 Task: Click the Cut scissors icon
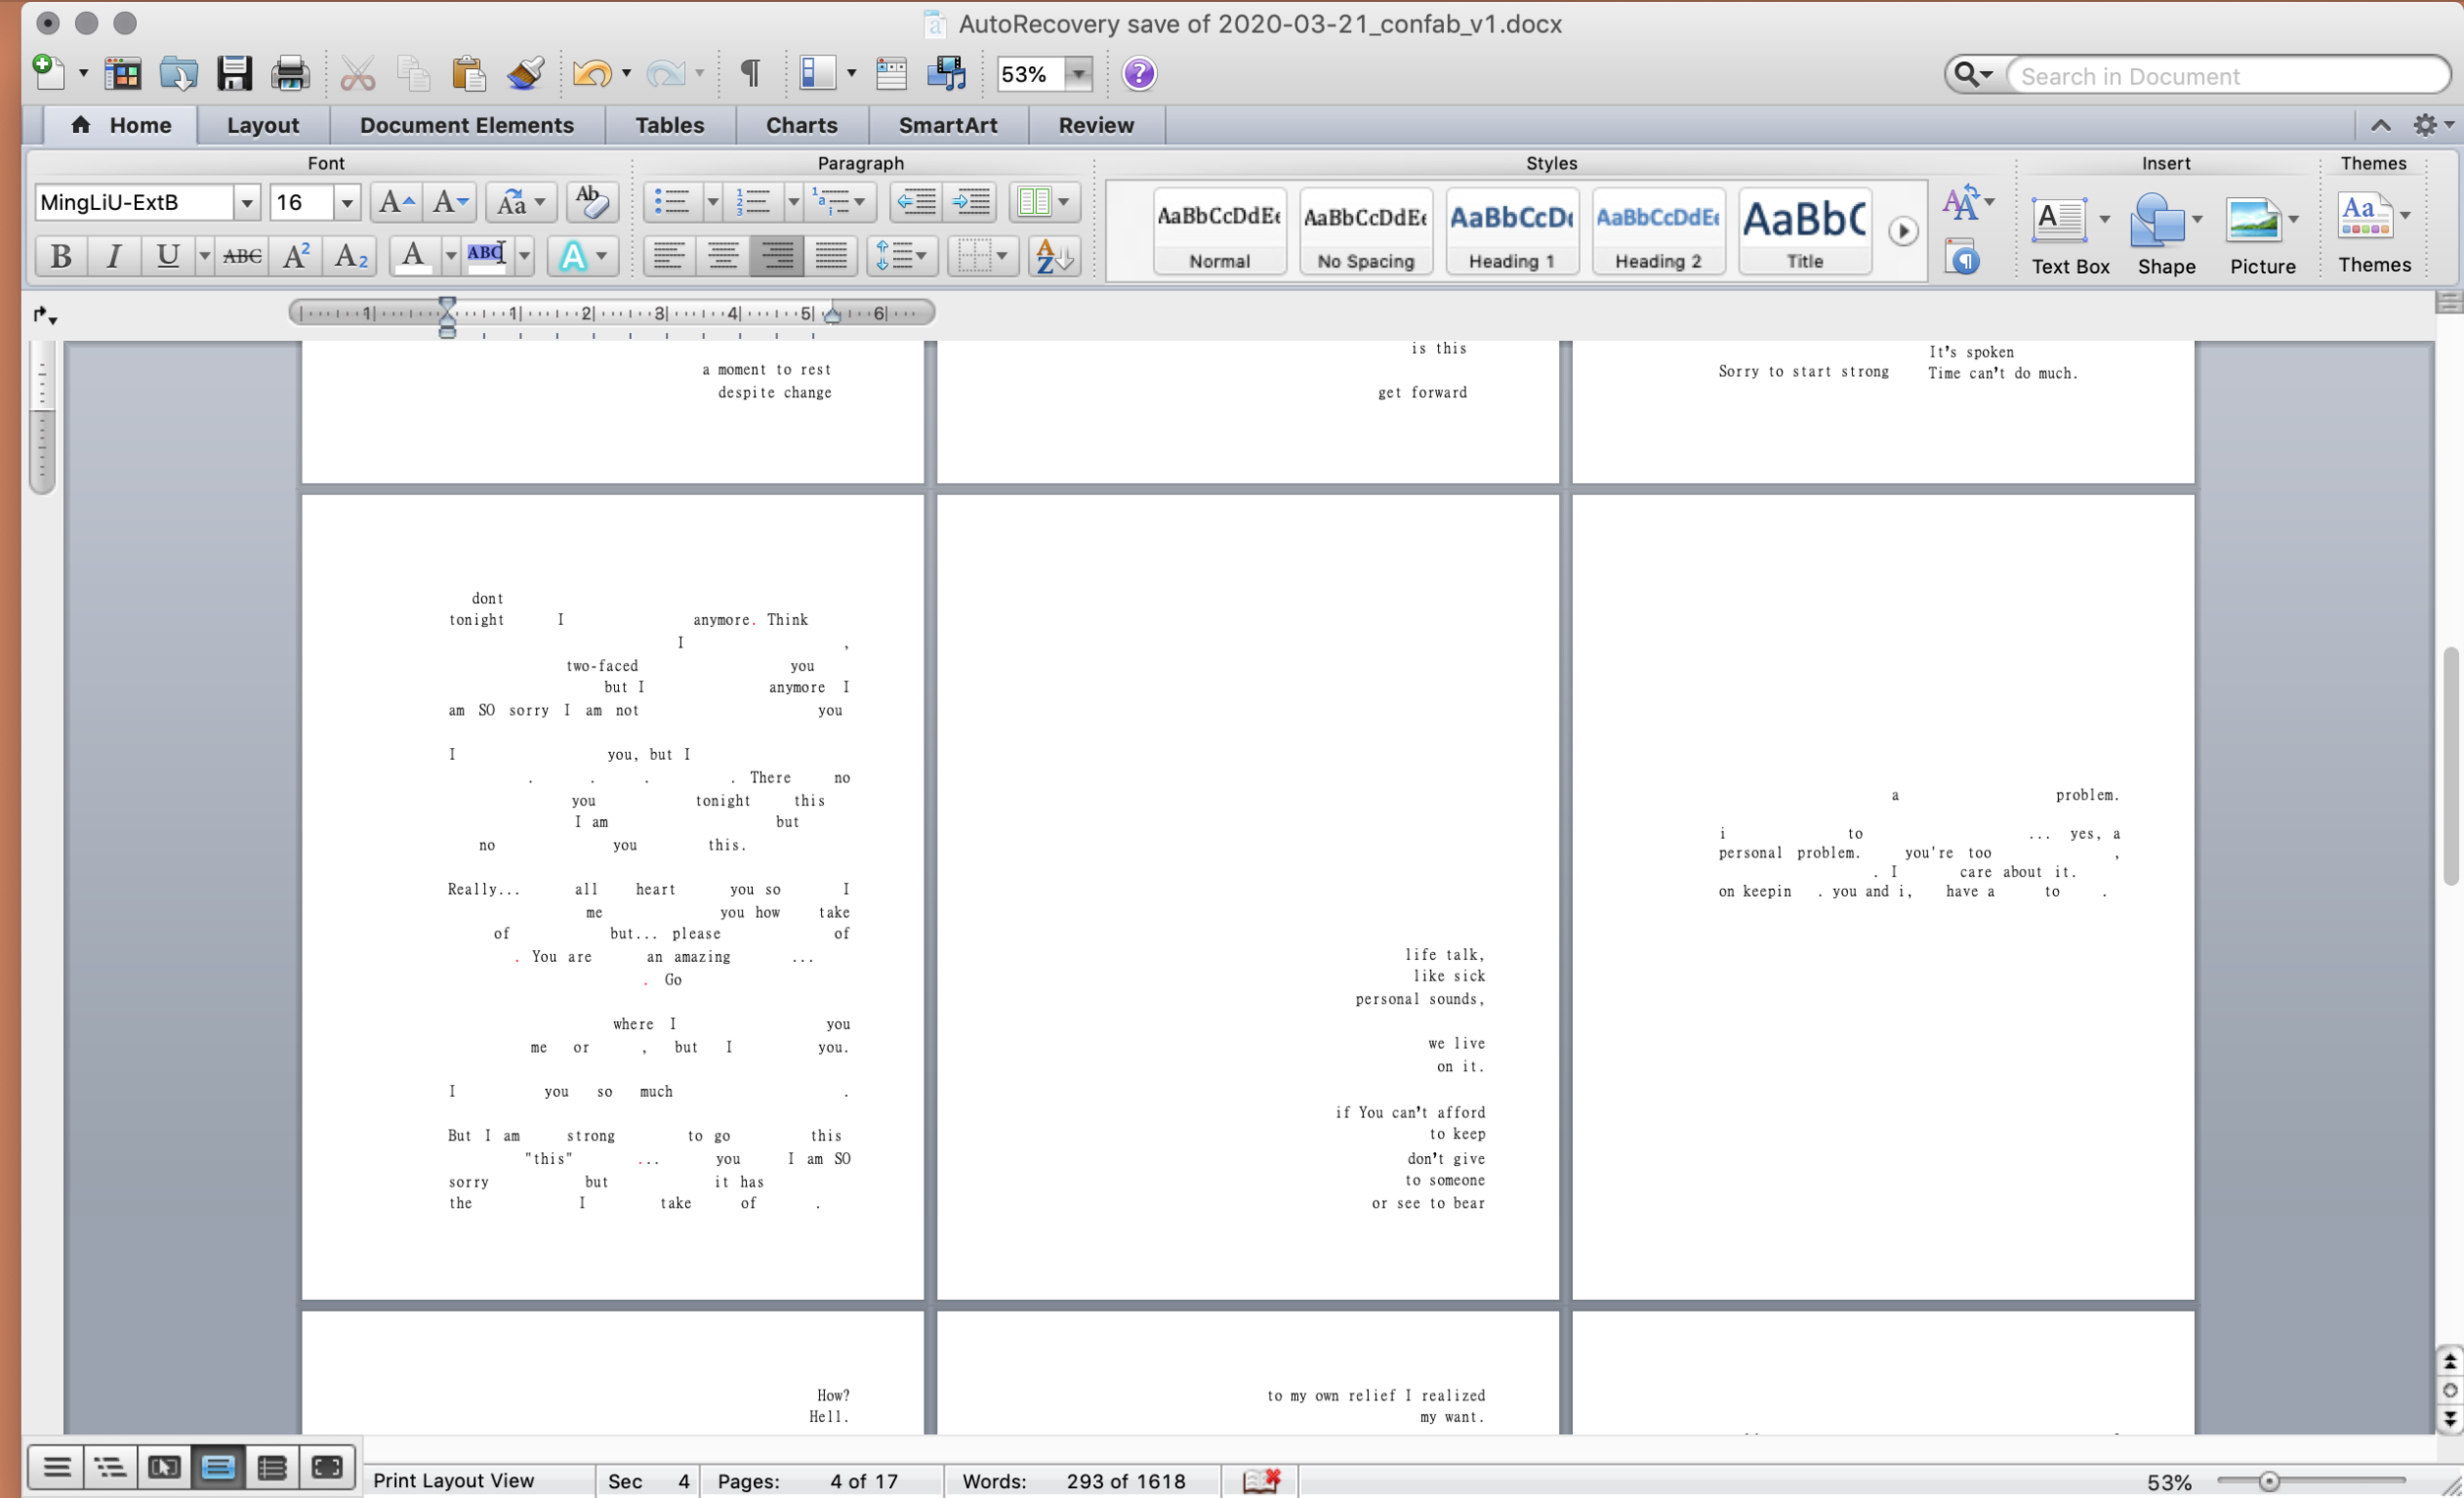(357, 74)
